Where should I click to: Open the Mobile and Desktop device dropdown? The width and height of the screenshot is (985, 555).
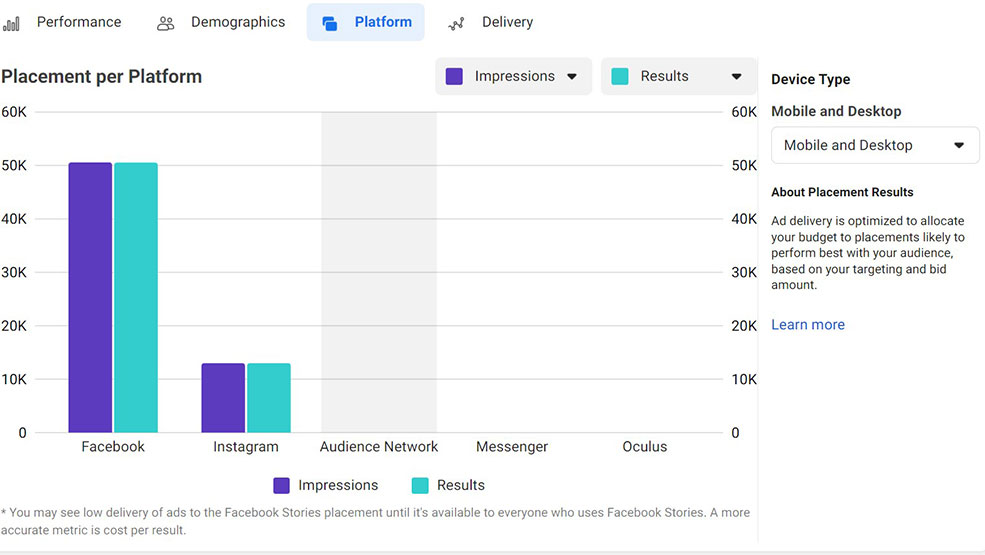[x=875, y=145]
